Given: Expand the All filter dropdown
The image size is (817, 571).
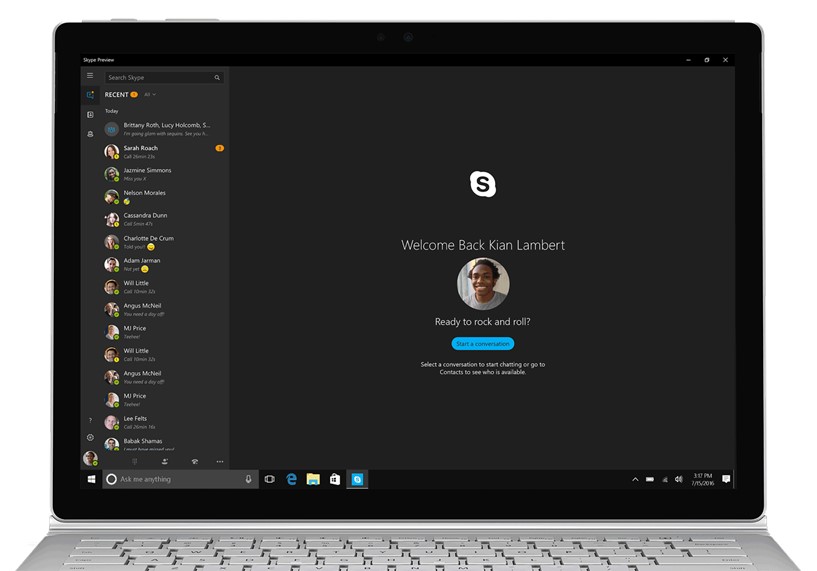Looking at the screenshot, I should (150, 94).
